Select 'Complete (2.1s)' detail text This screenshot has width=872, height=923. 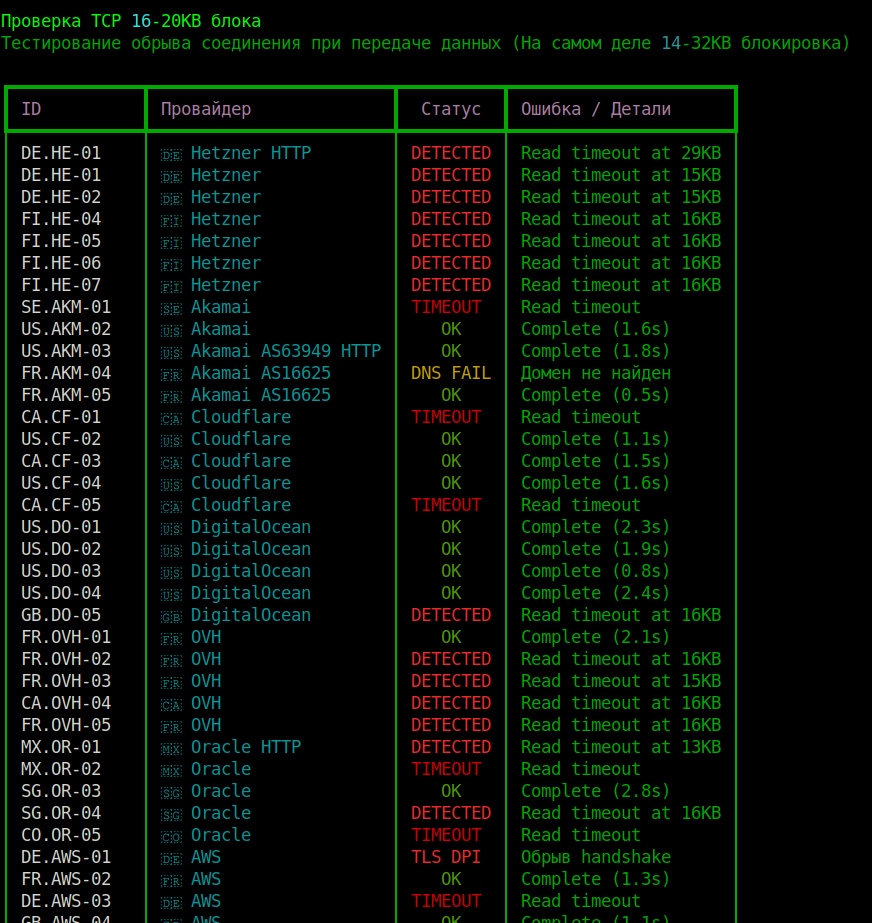click(x=595, y=637)
